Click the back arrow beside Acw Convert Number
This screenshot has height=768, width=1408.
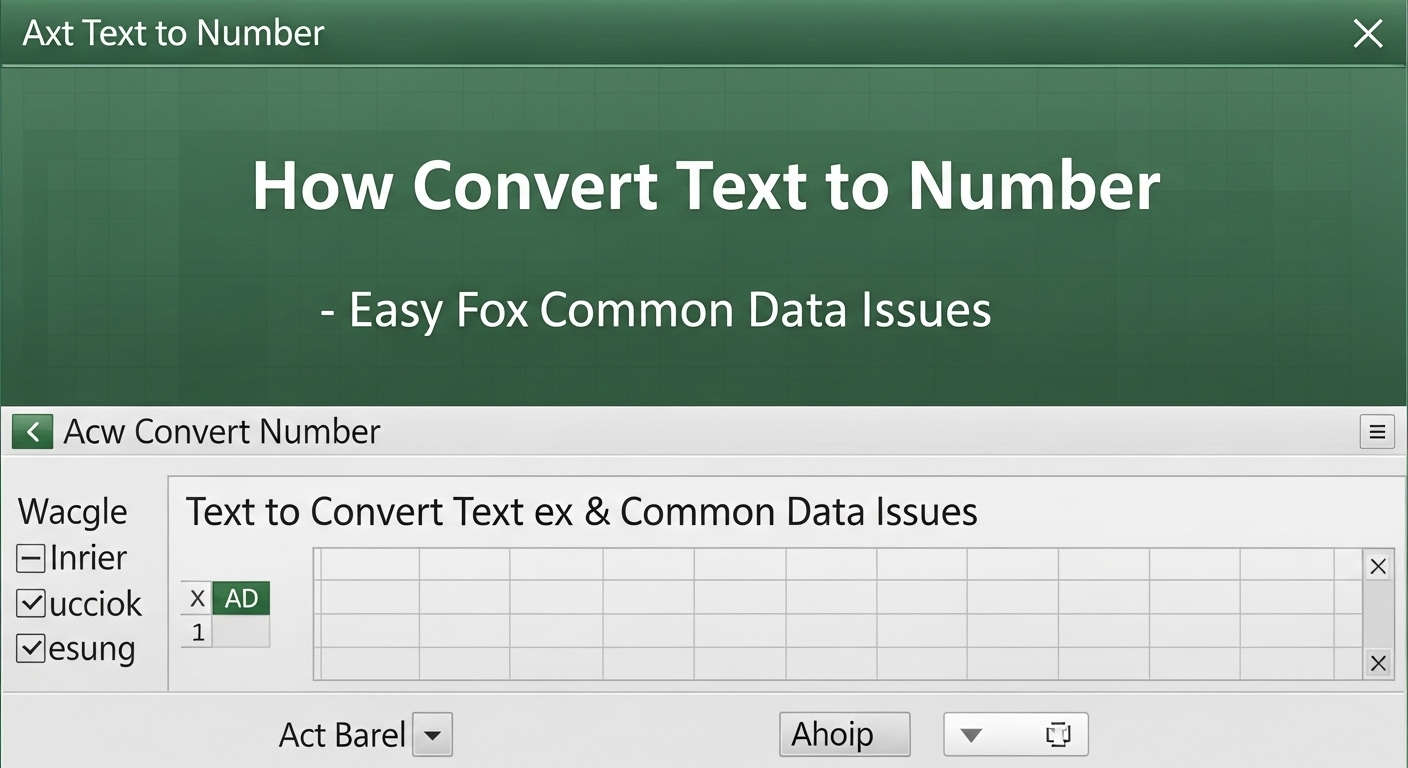(x=32, y=431)
